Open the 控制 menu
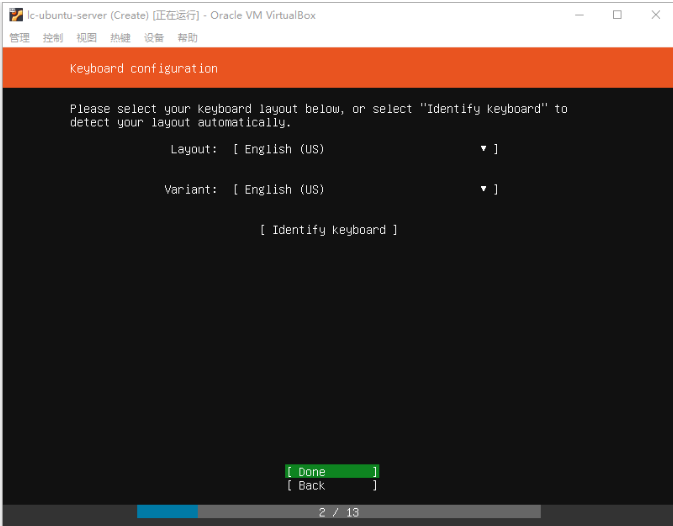This screenshot has height=526, width=673. 53,38
